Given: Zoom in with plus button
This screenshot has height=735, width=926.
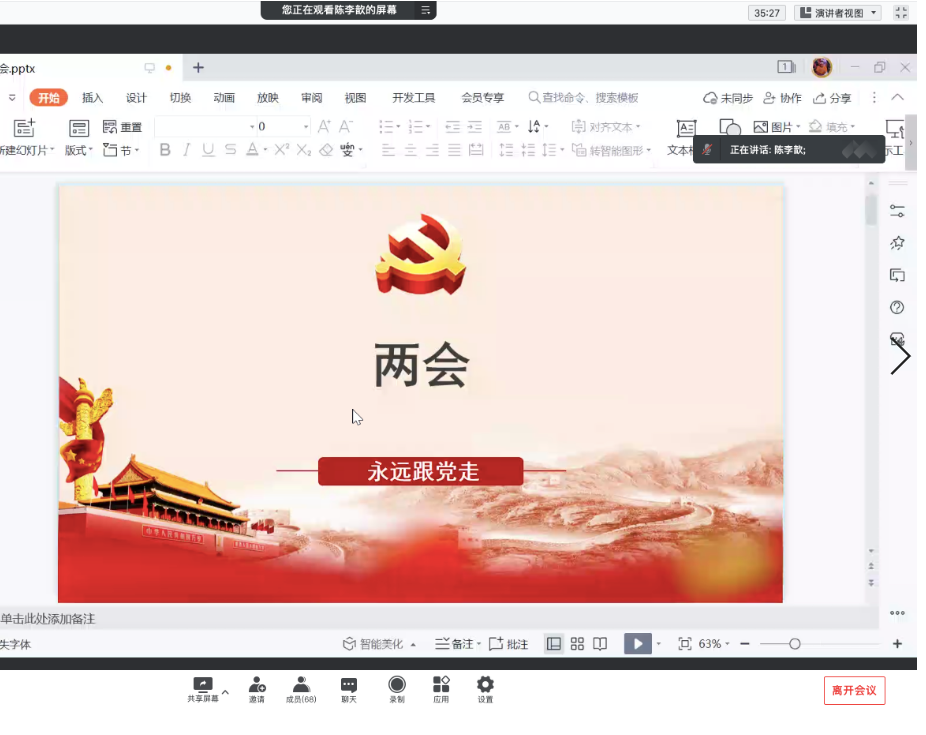Looking at the screenshot, I should point(898,644).
